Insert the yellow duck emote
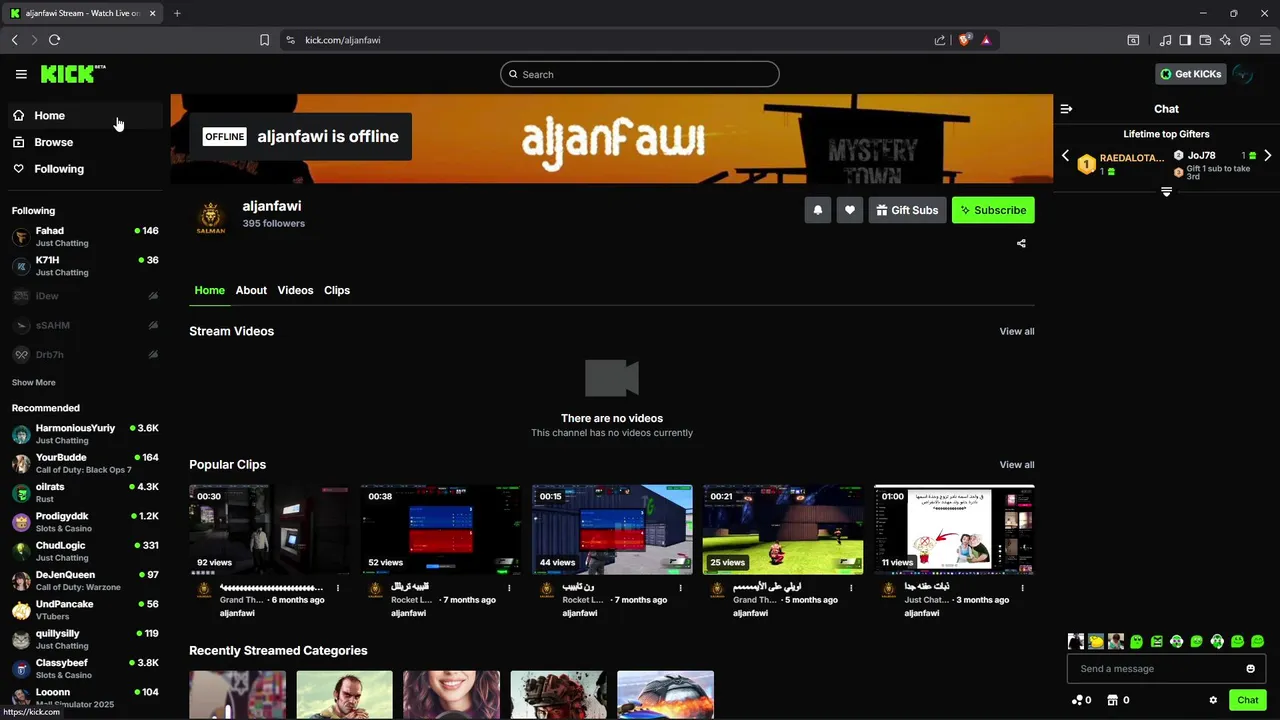 [x=1096, y=641]
